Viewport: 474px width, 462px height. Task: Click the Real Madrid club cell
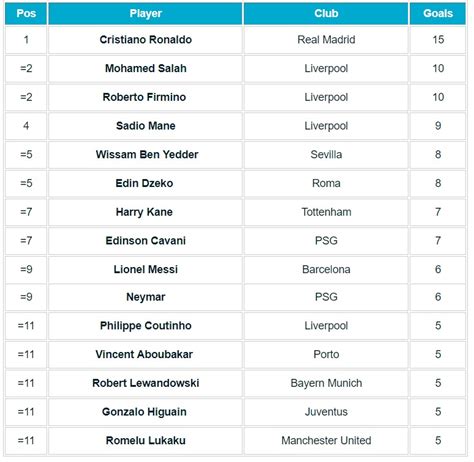click(x=326, y=40)
